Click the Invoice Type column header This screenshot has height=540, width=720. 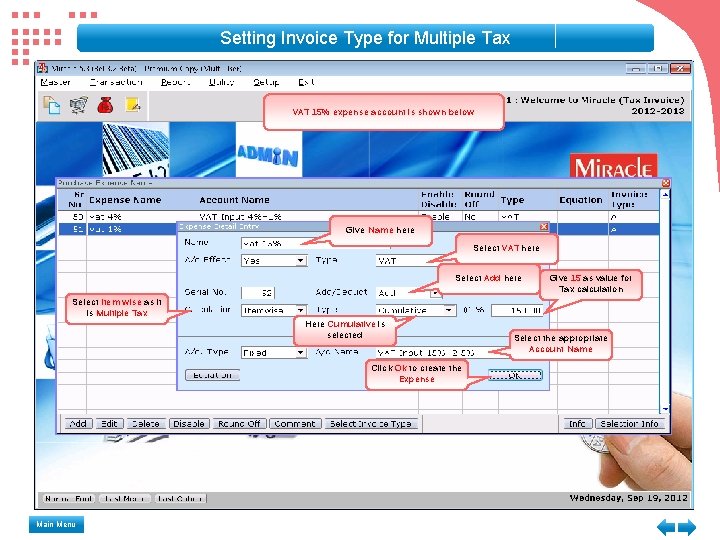[x=630, y=199]
